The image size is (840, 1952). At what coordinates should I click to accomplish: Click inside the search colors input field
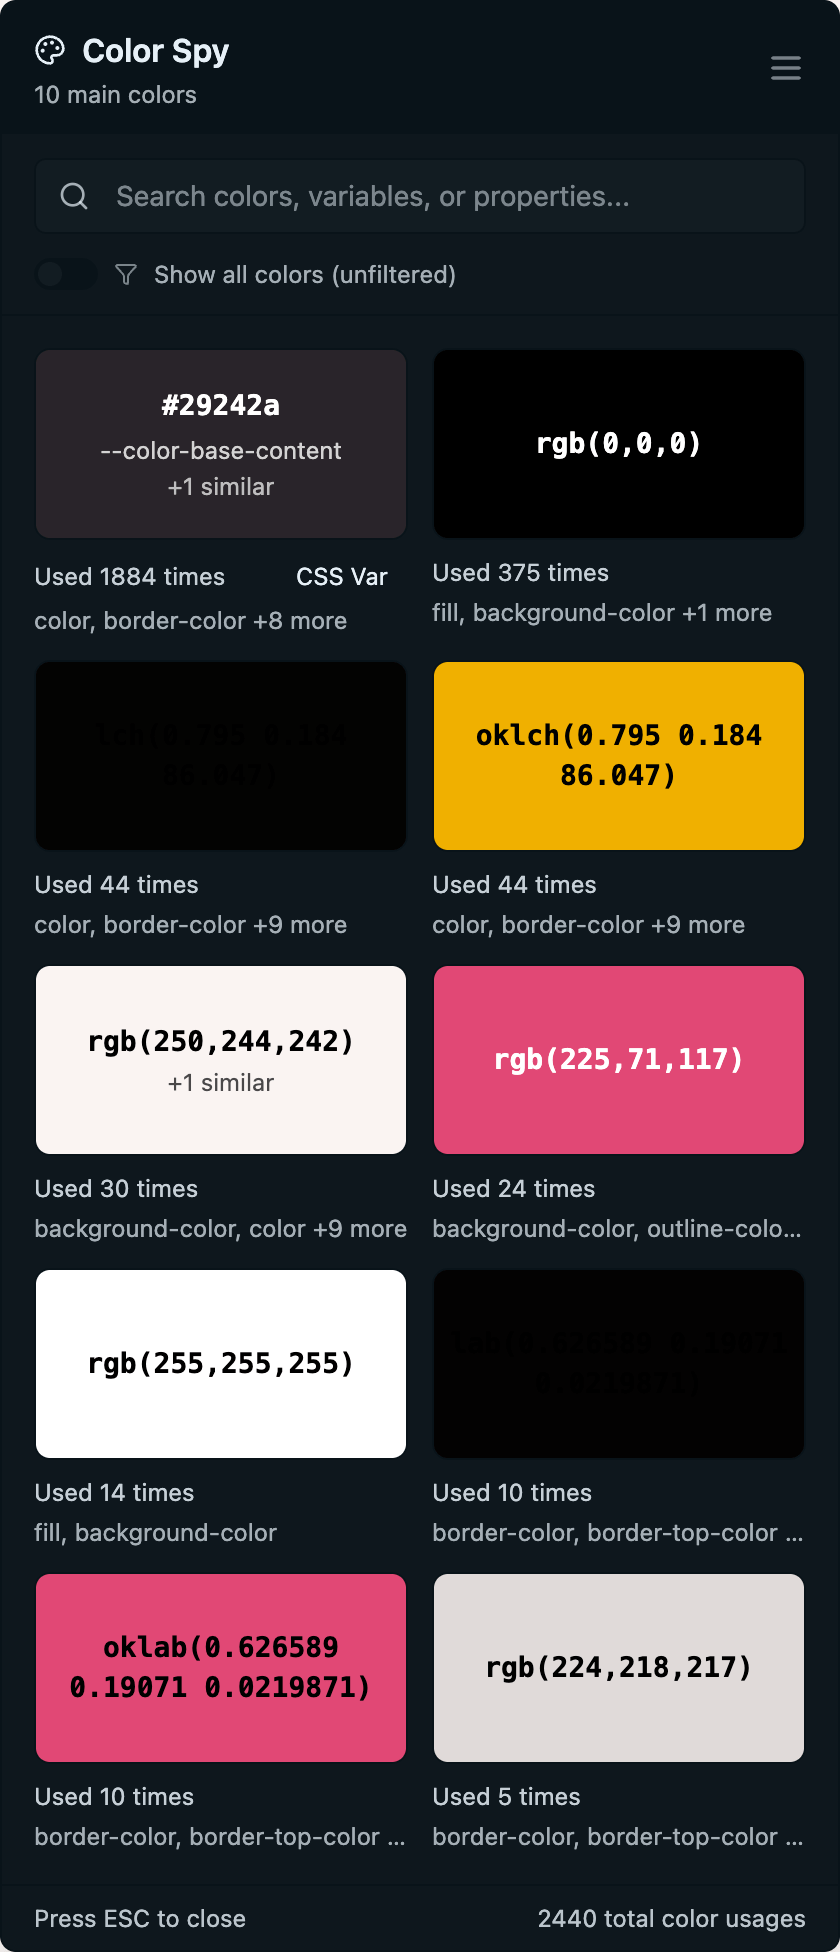pos(400,196)
